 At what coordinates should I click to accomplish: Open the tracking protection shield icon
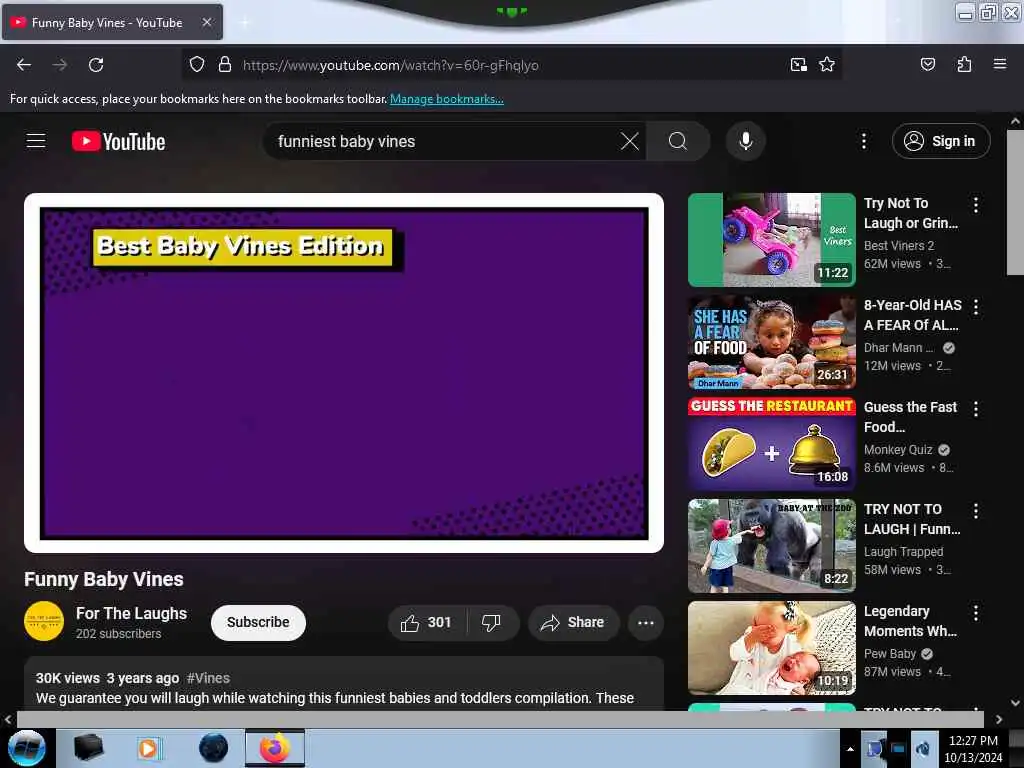197,65
